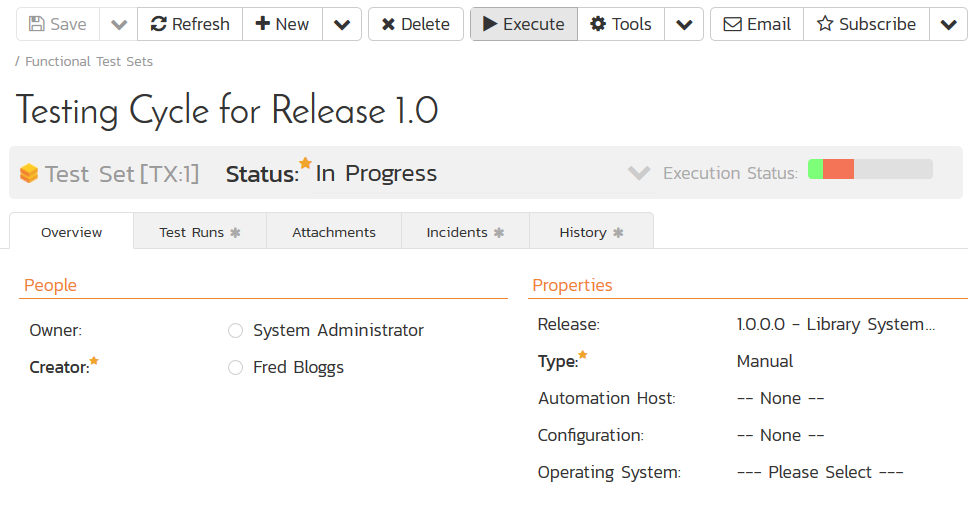Select the Fred Bloggs creator radio
The width and height of the screenshot is (968, 506).
click(x=236, y=368)
